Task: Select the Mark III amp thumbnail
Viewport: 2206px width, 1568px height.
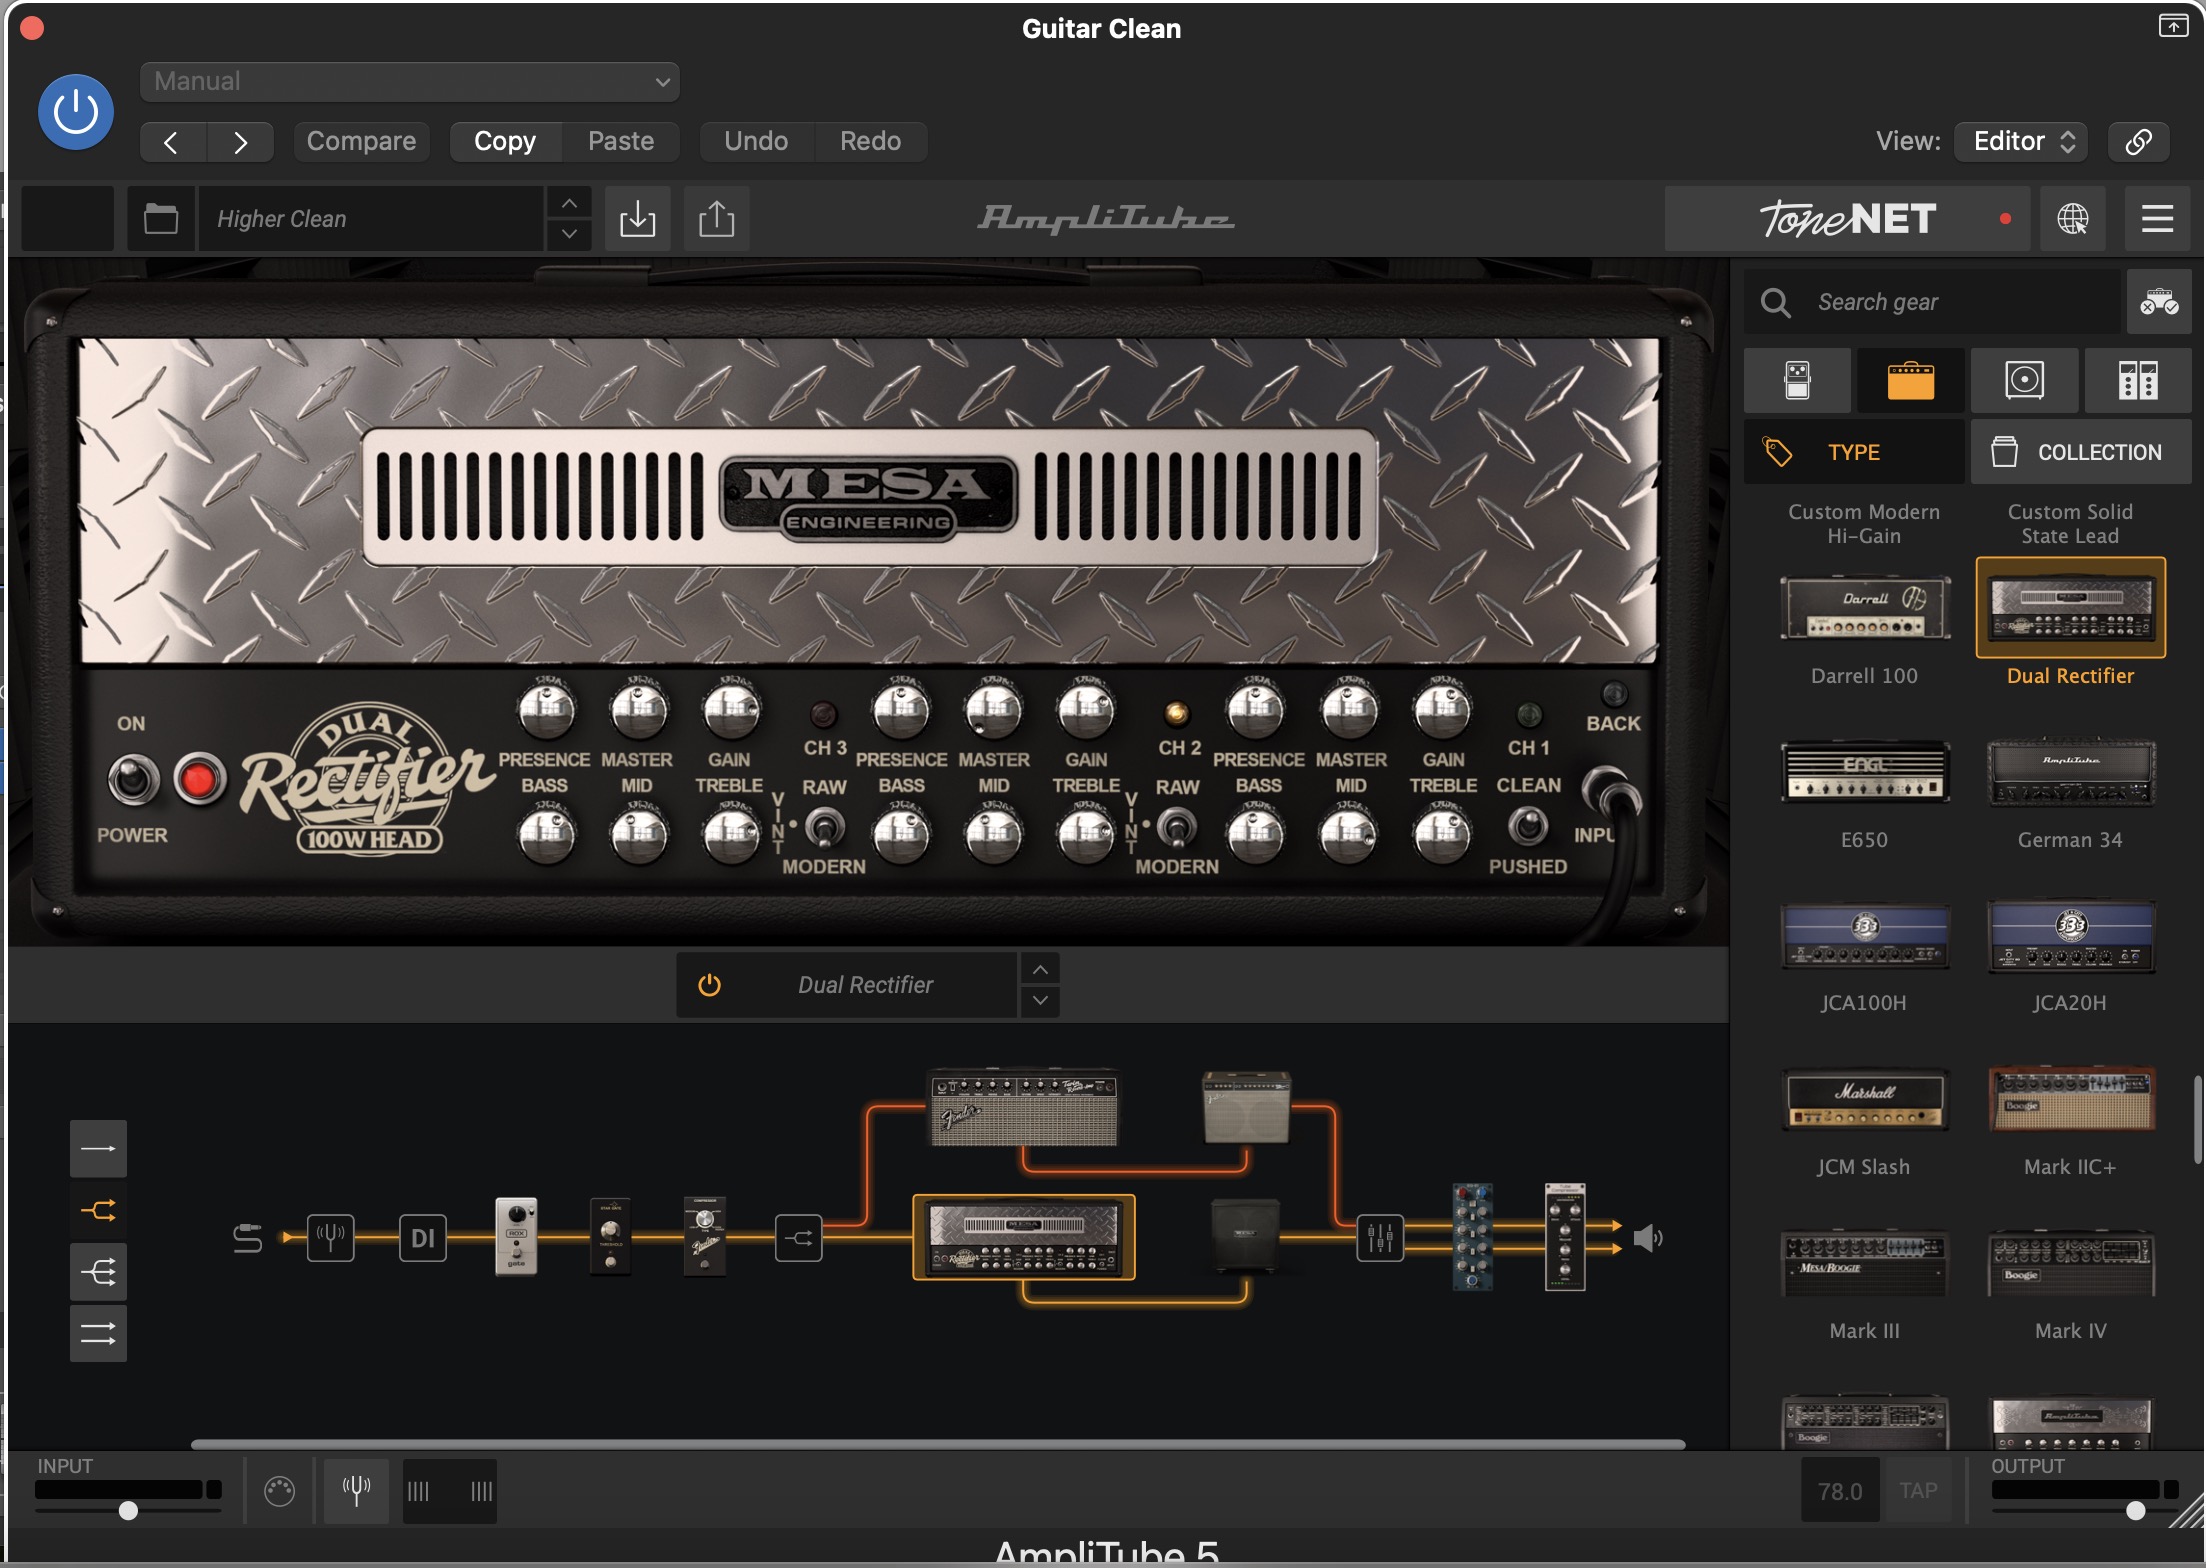Action: [1865, 1263]
